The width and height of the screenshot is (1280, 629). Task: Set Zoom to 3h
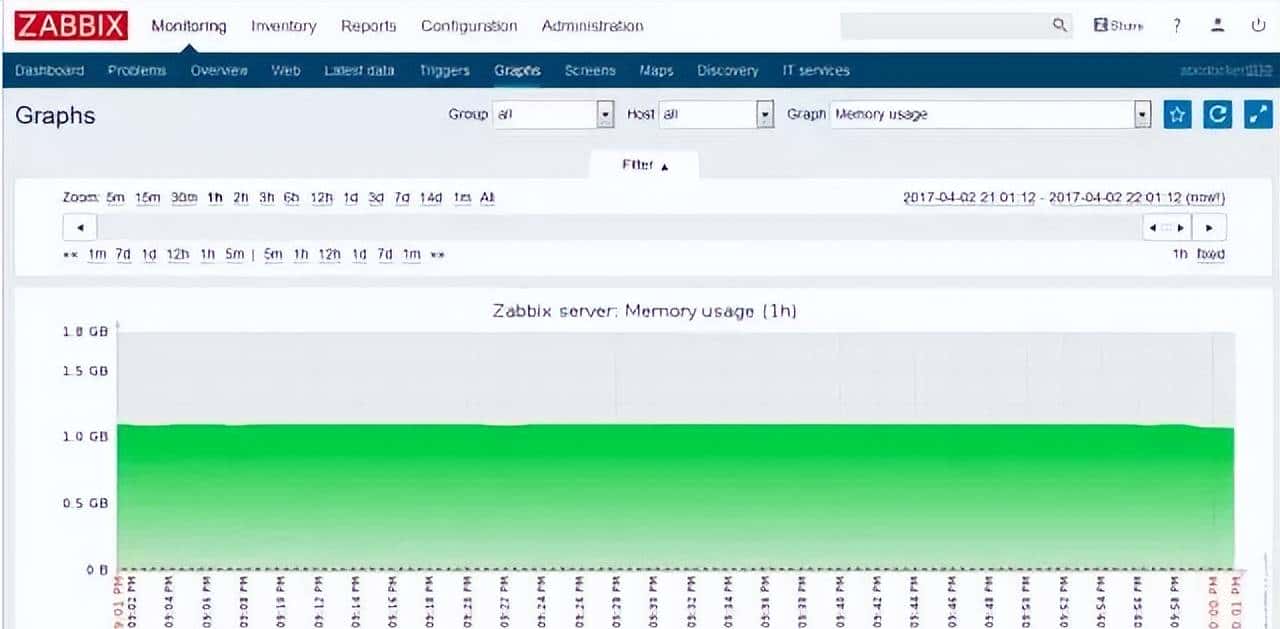point(266,198)
